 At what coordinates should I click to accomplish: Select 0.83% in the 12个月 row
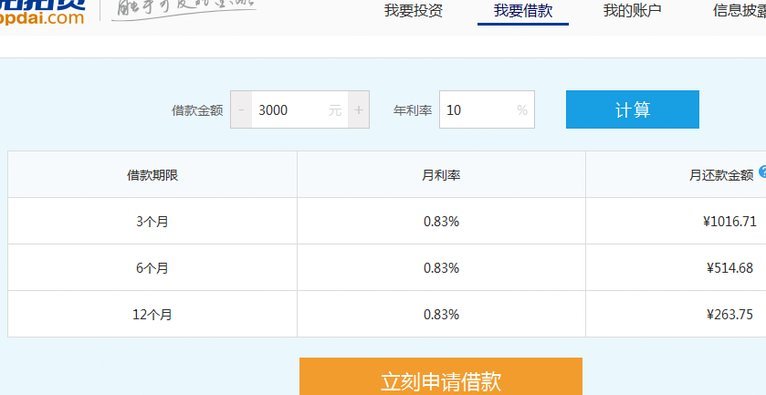pos(441,314)
